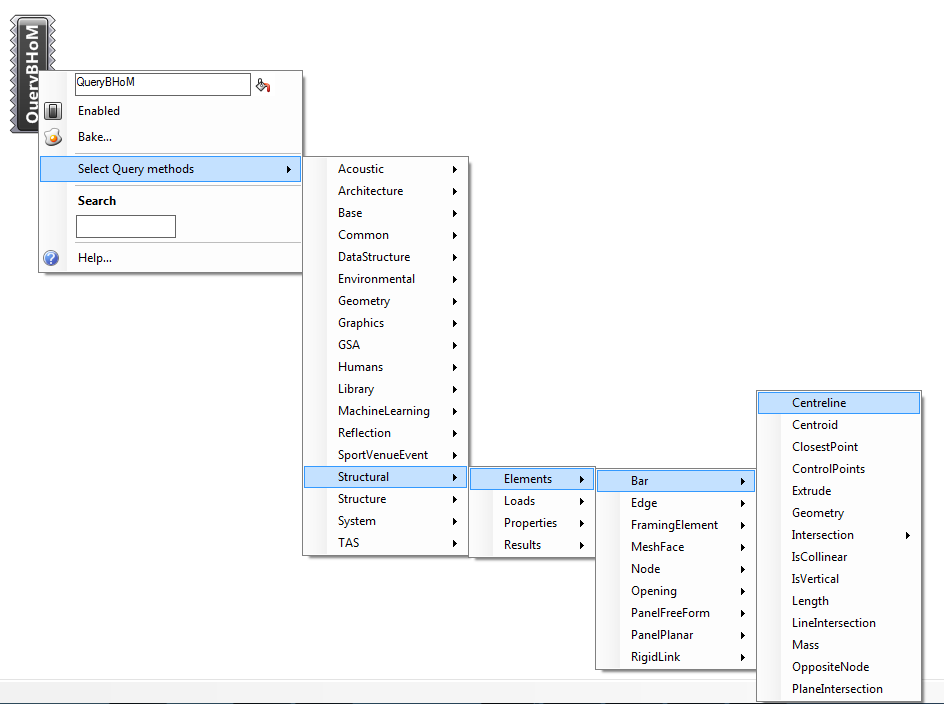Choose Centreline from the Bar methods
Viewport: 944px width, 704px height.
[x=838, y=403]
